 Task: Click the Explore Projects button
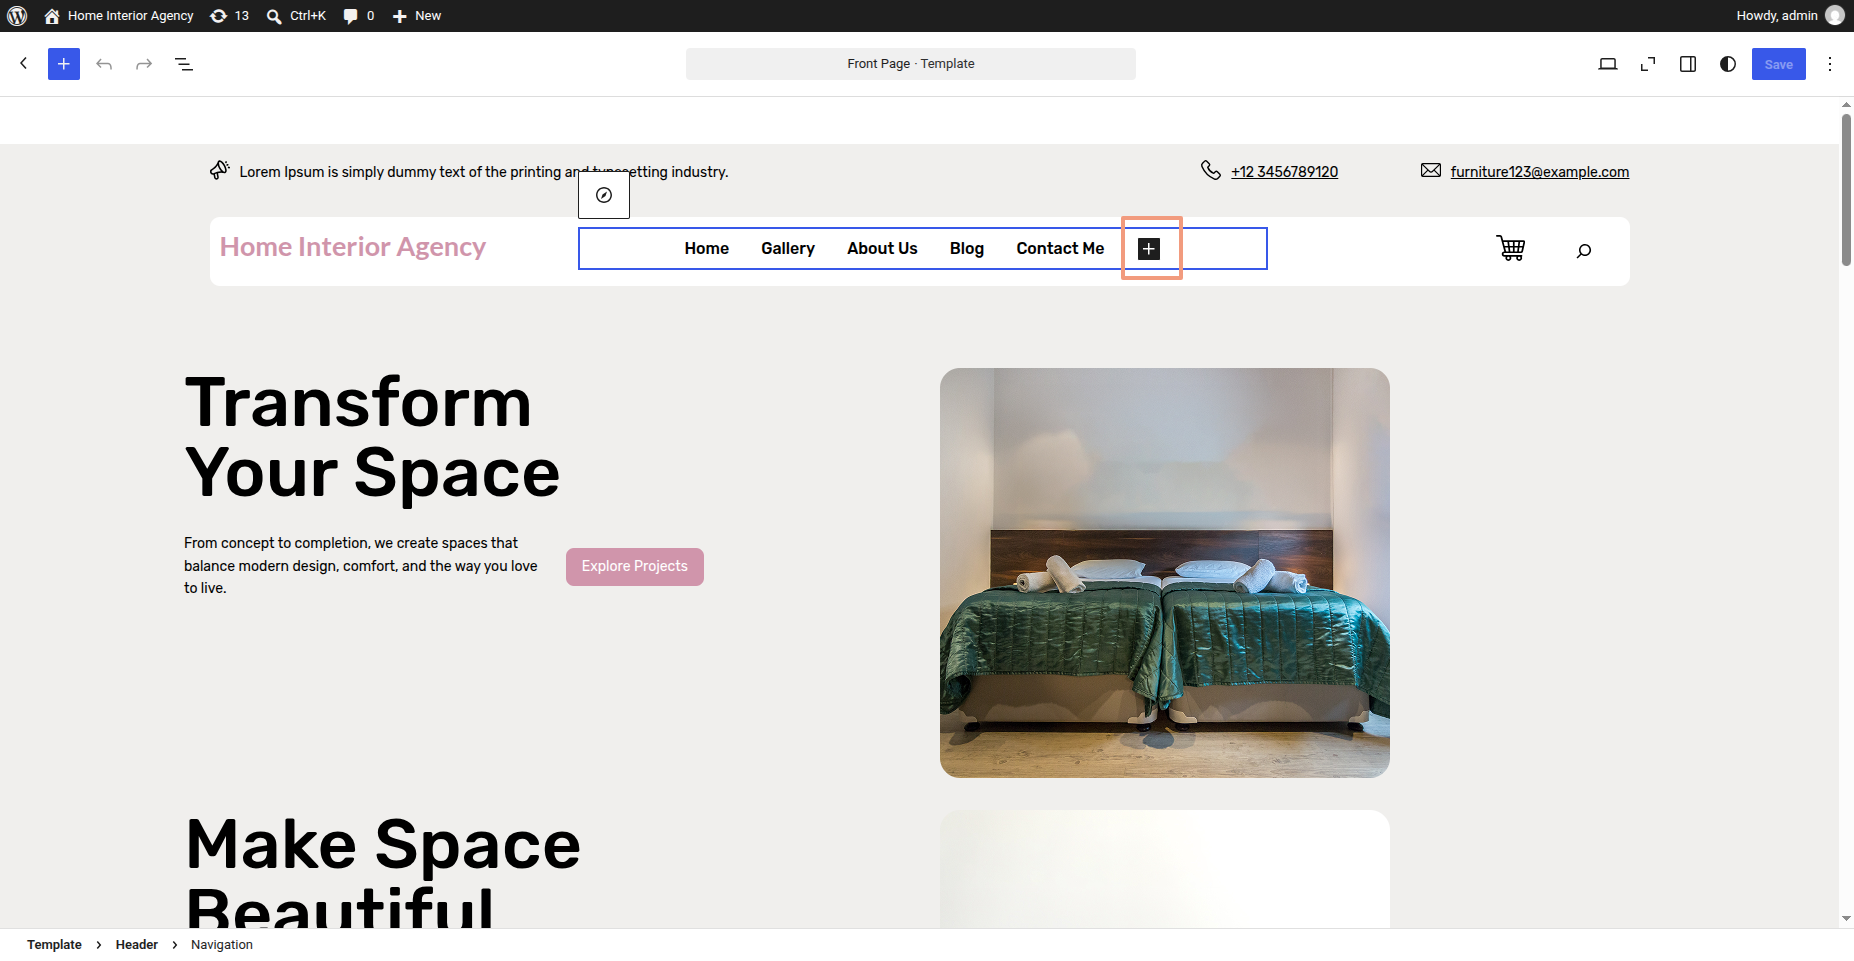[635, 566]
